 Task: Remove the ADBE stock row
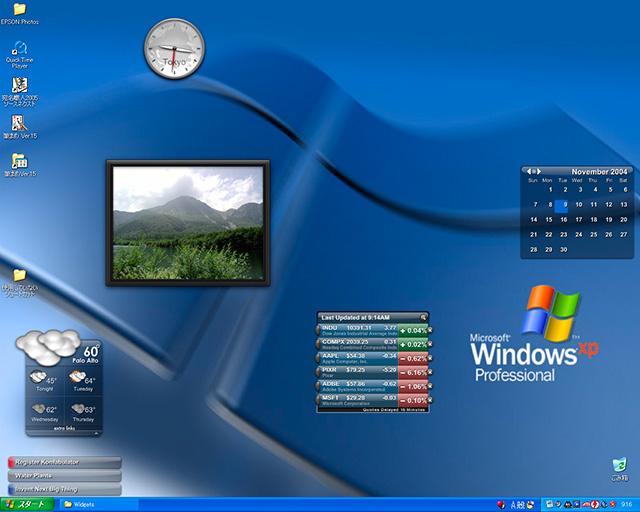click(x=430, y=386)
